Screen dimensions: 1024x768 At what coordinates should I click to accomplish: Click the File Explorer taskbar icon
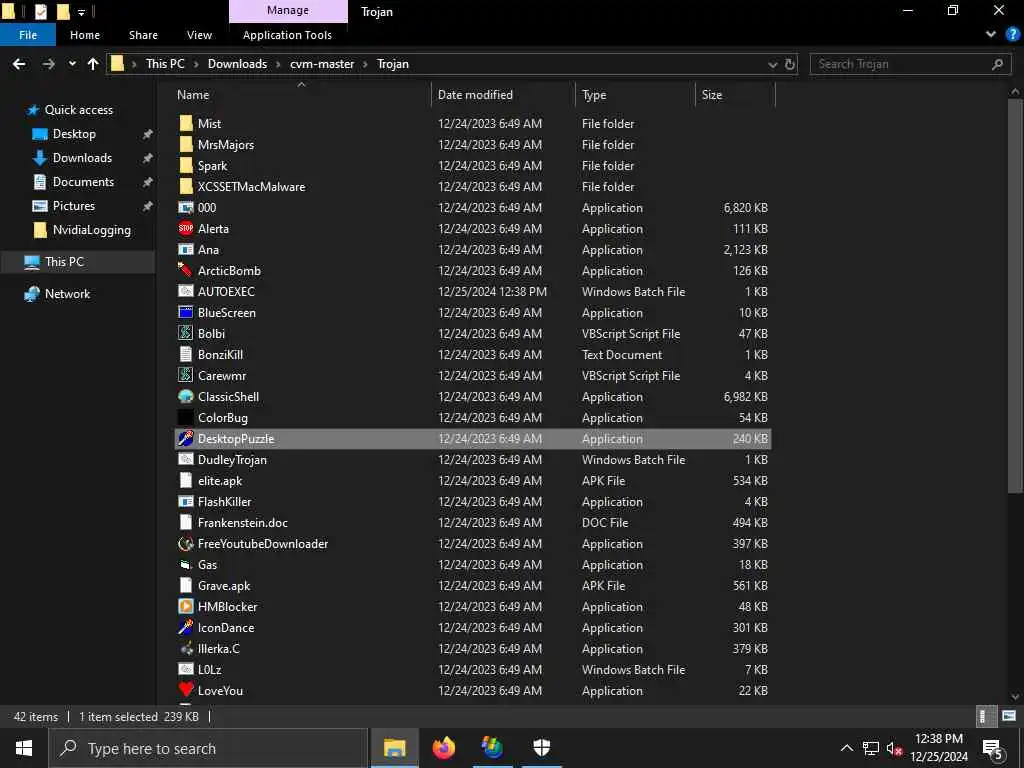(x=394, y=748)
